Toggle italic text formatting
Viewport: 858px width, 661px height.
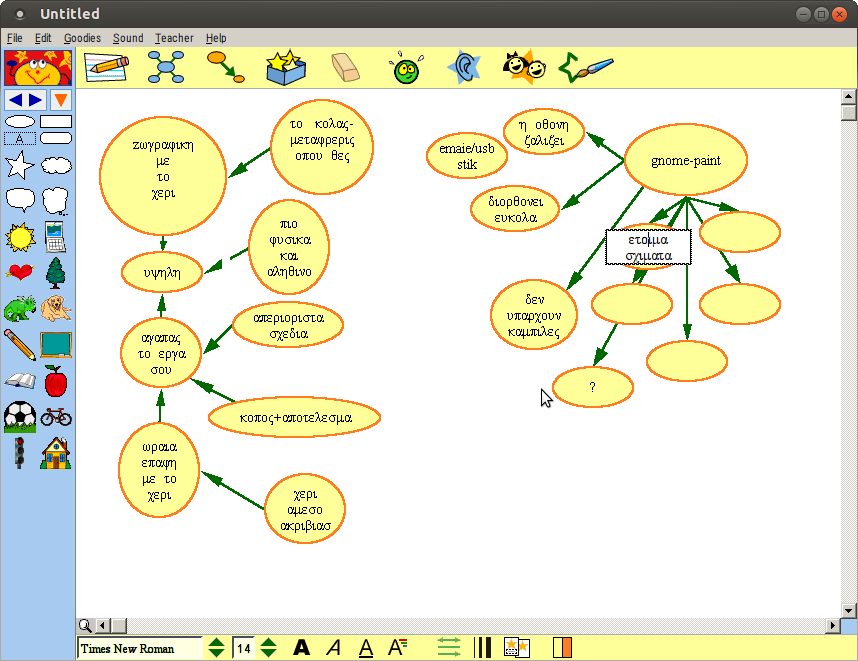(x=333, y=648)
